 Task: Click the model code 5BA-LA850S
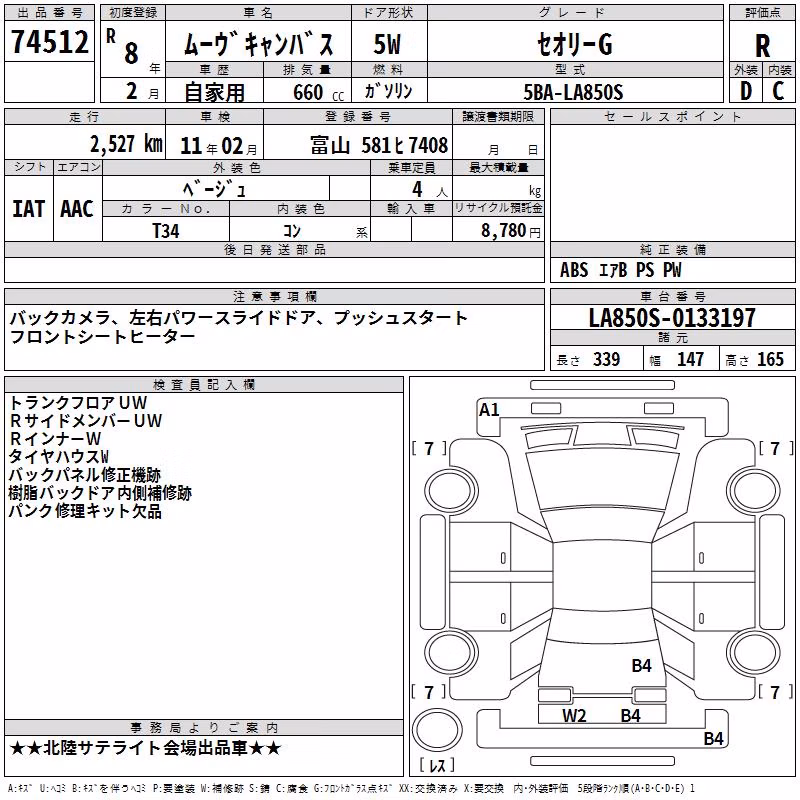coord(573,92)
